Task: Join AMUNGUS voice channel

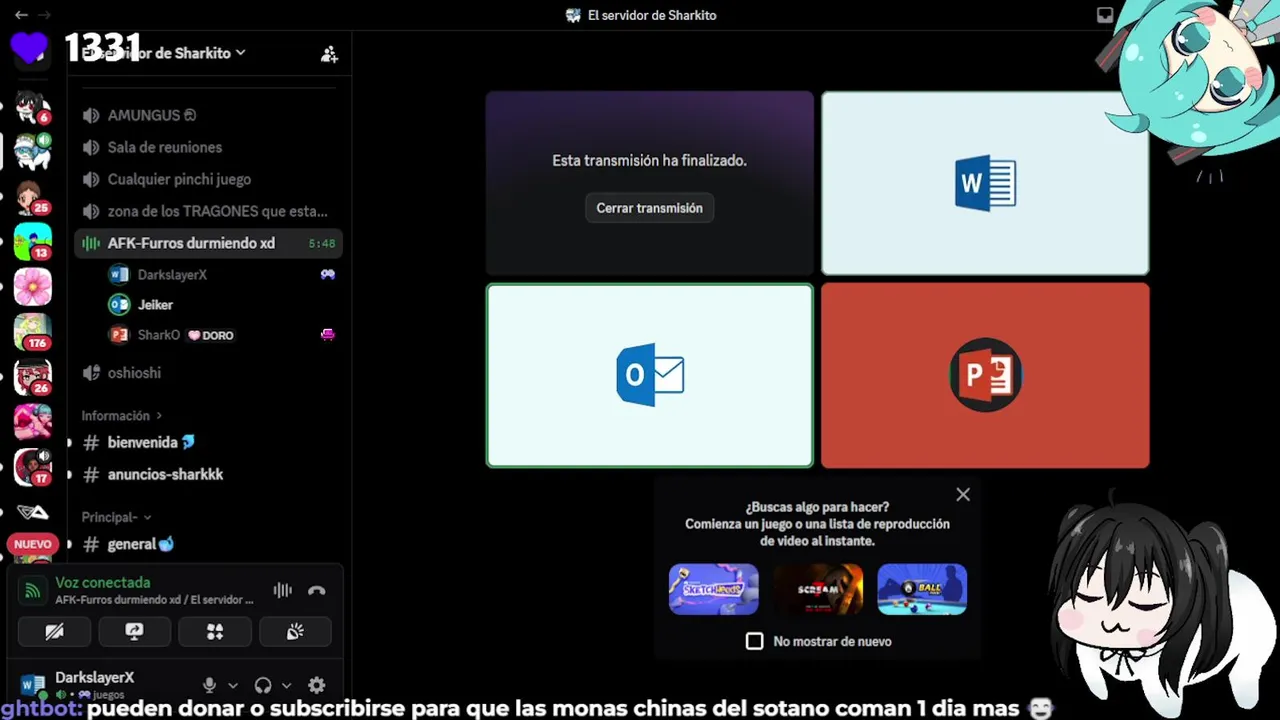Action: pos(207,115)
